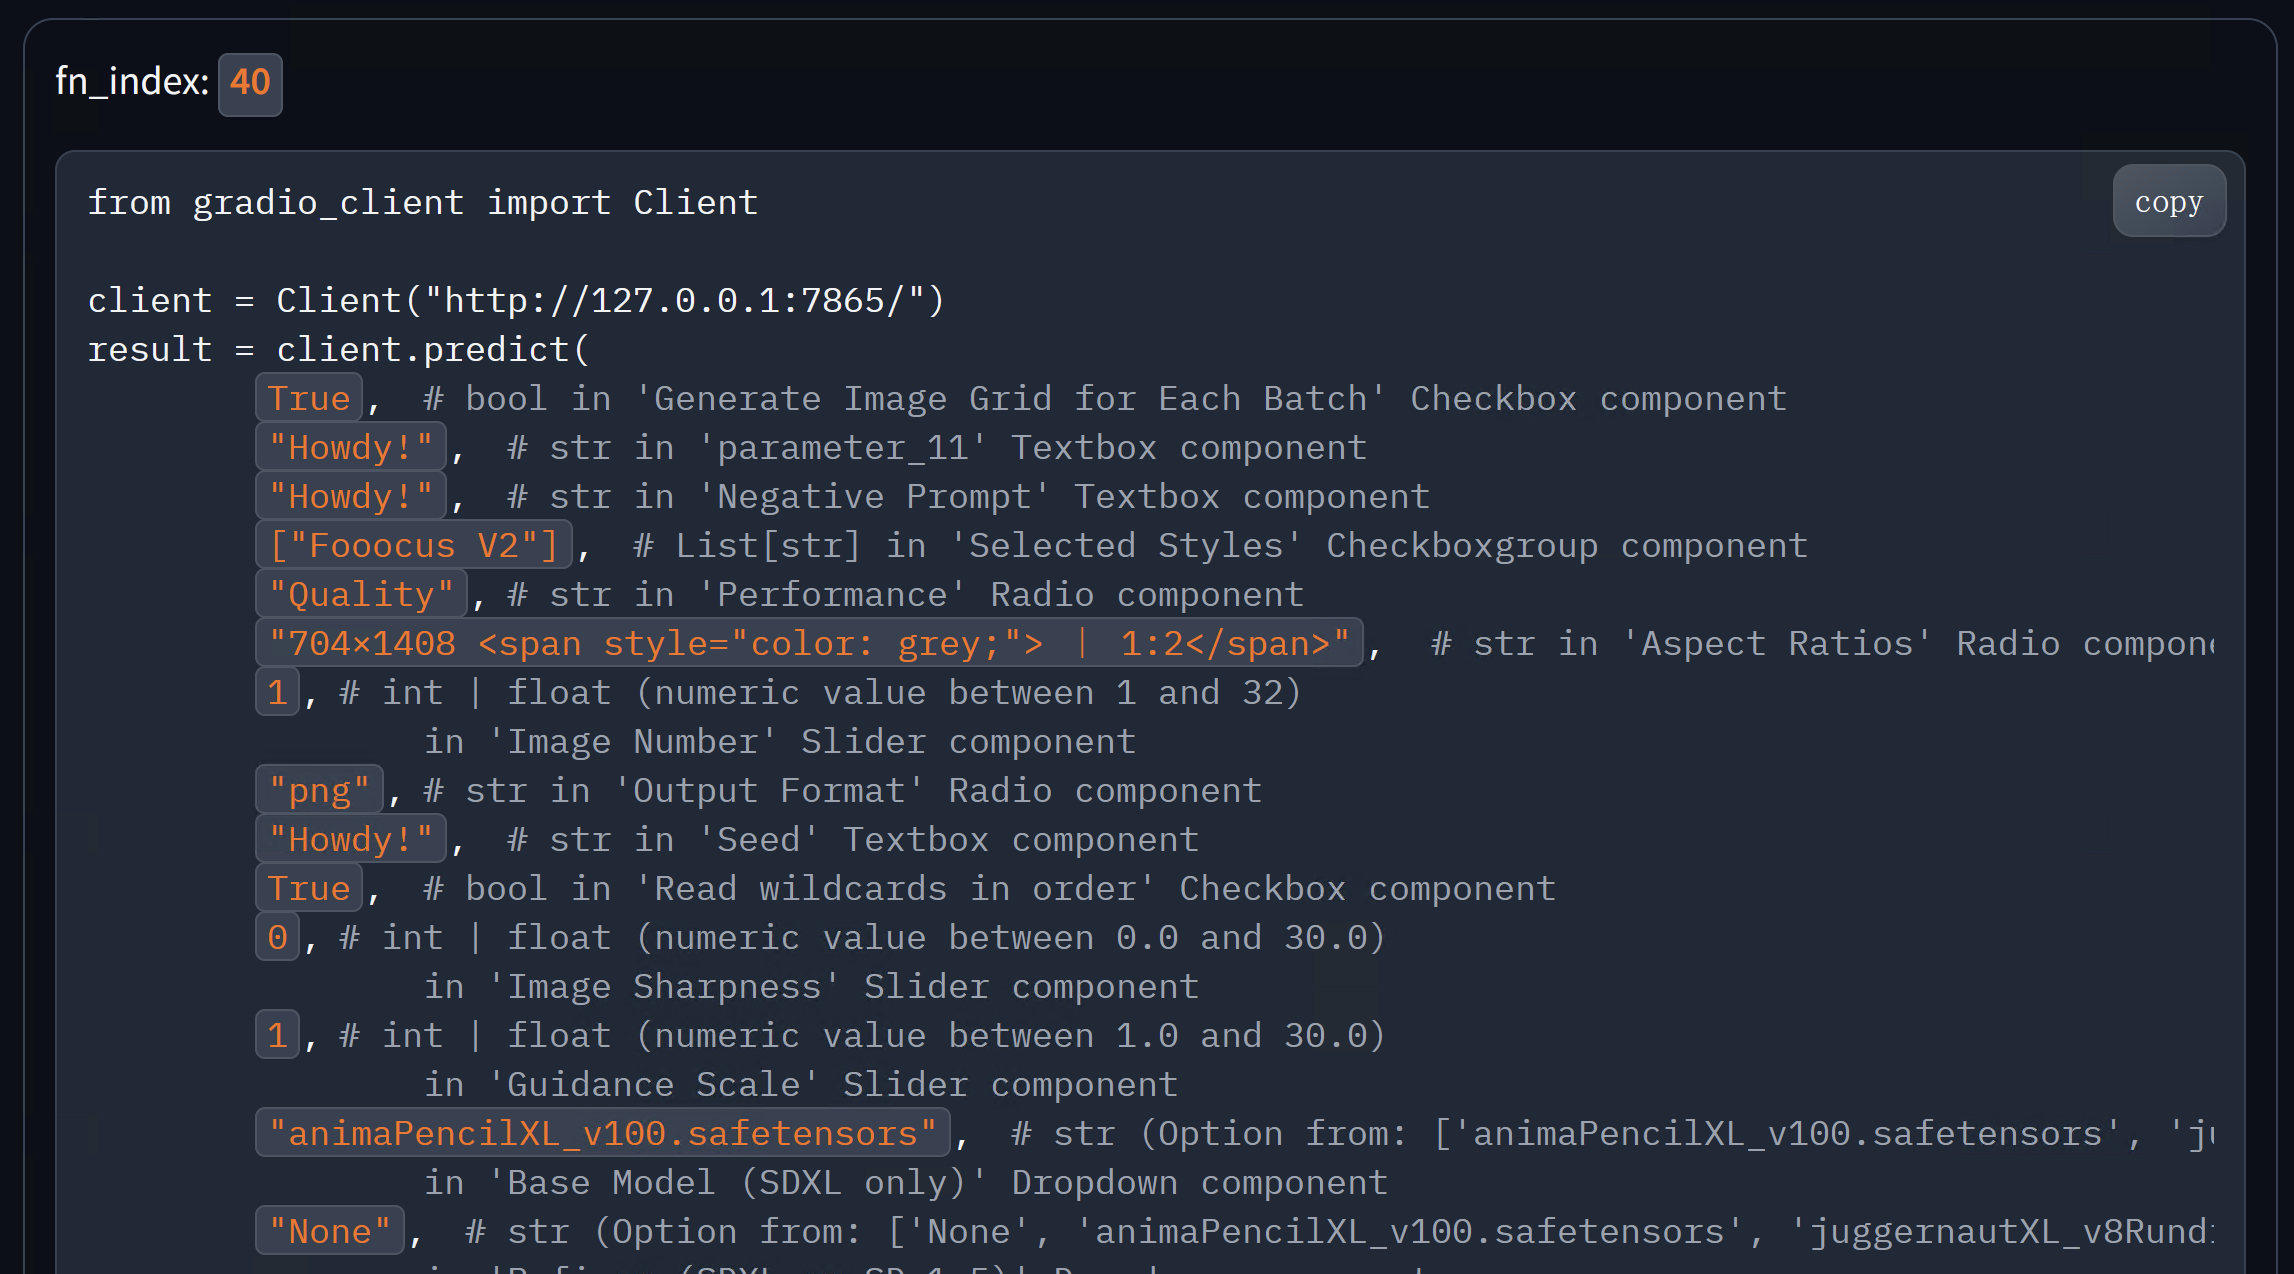Click True value for Read wildcards in order
2294x1274 pixels.
(x=308, y=889)
